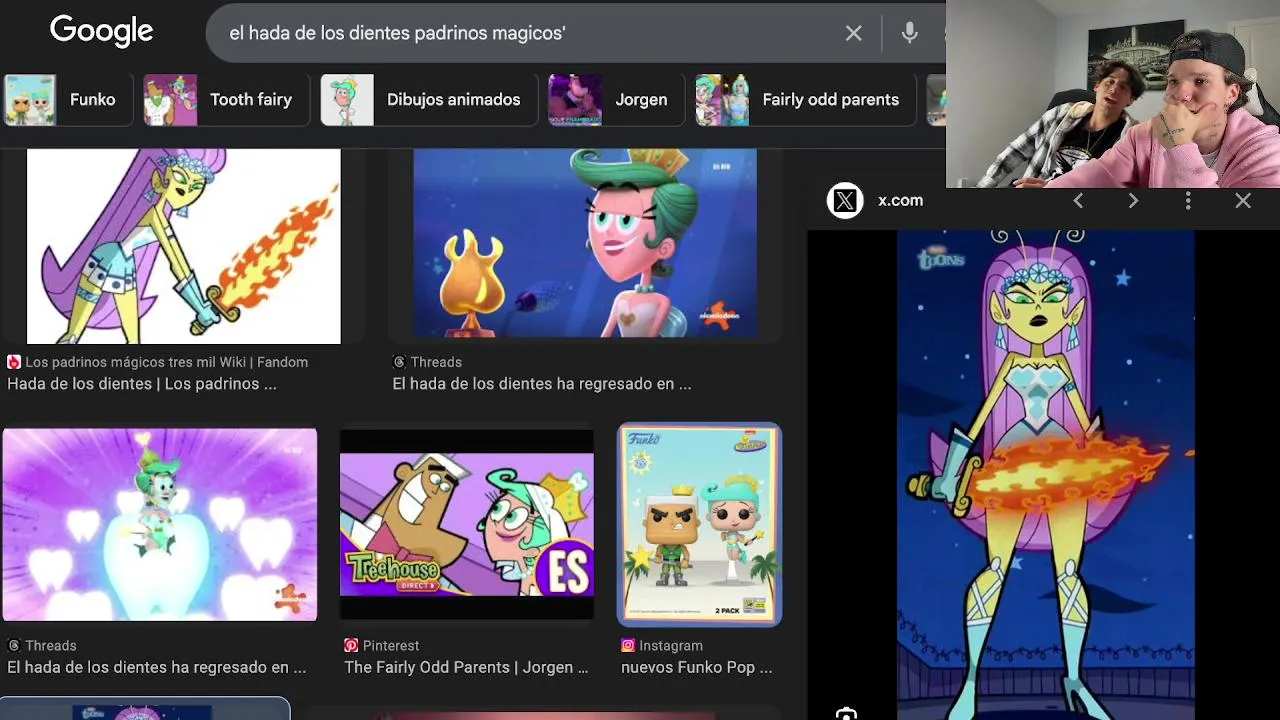This screenshot has height=720, width=1280.
Task: Clear the search query with X icon
Action: (853, 33)
